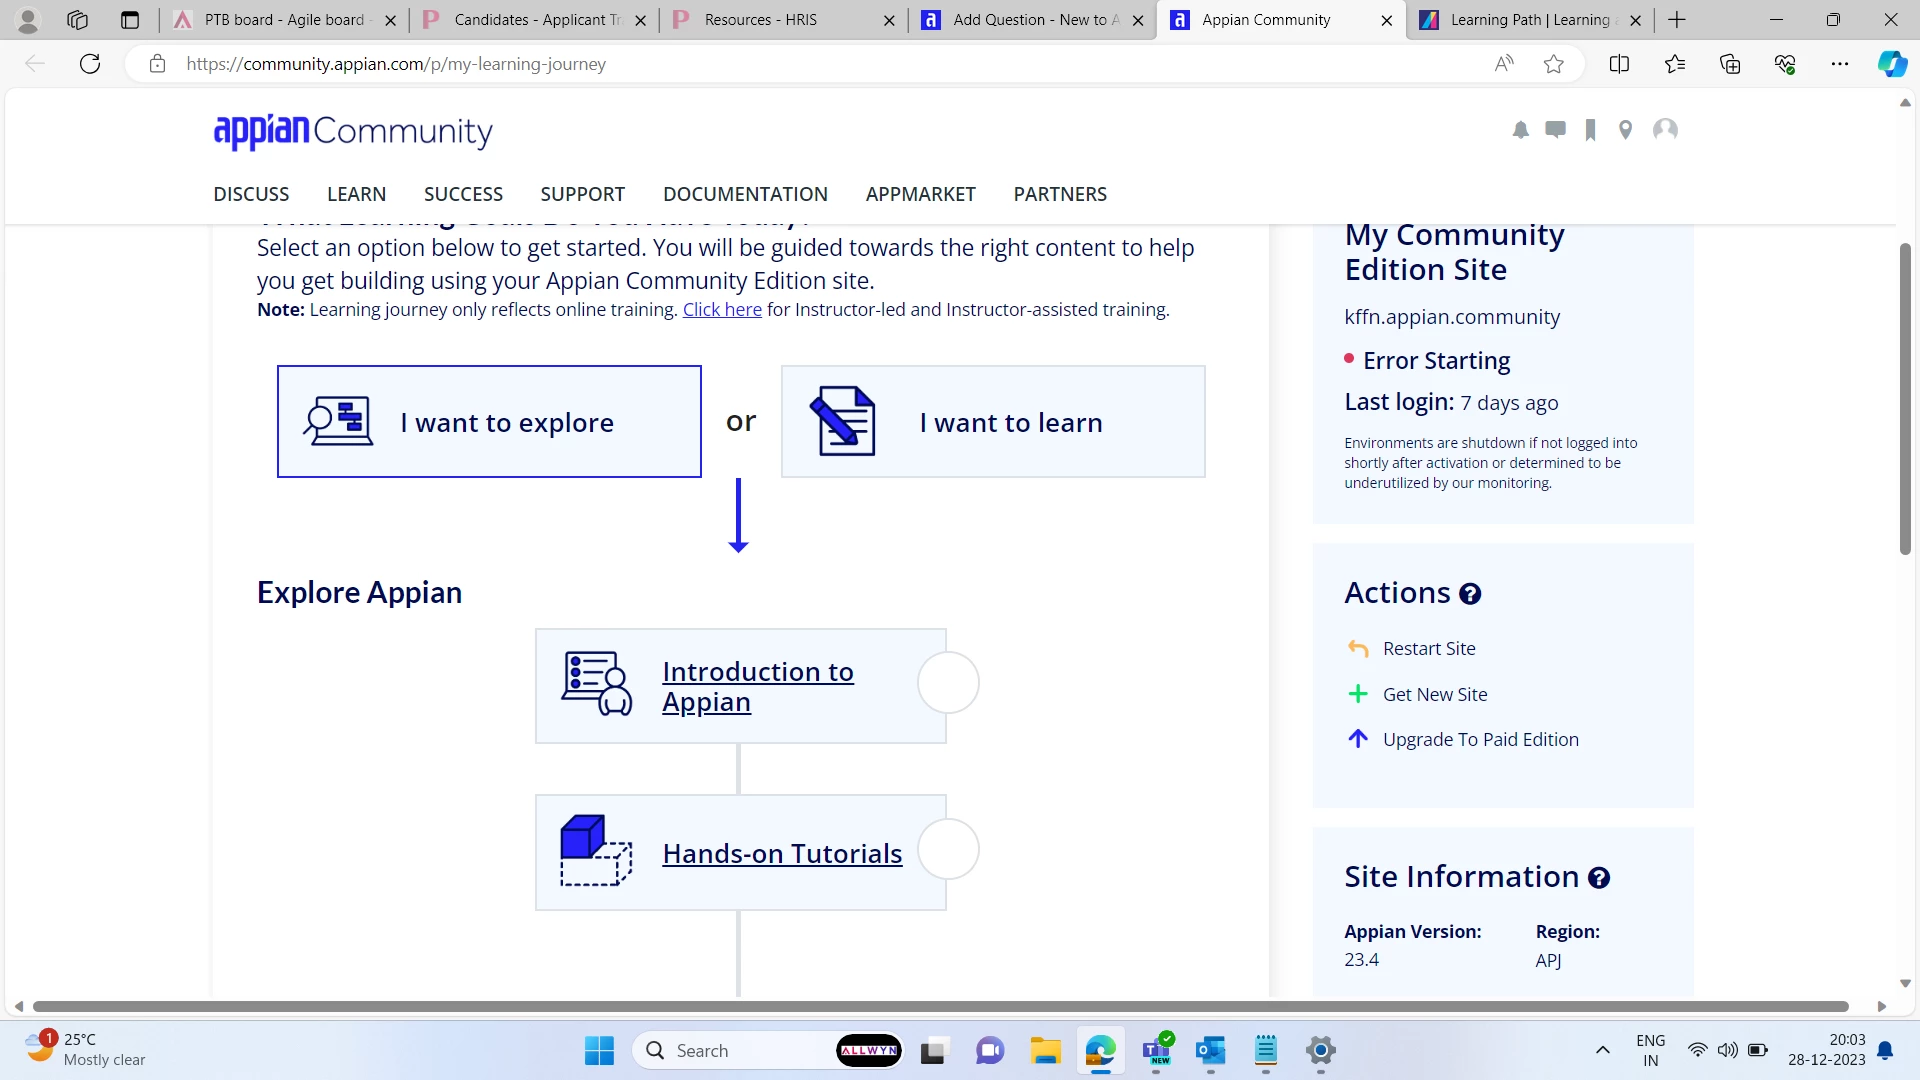Toggle the Hands-on Tutorials completion circle
This screenshot has height=1080, width=1920.
pos(948,849)
